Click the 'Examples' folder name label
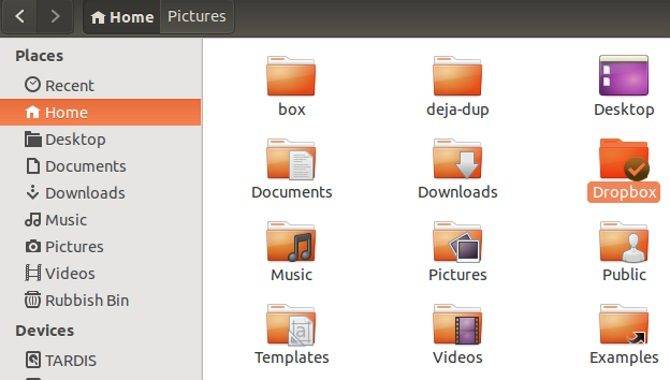670x380 pixels. (x=624, y=358)
